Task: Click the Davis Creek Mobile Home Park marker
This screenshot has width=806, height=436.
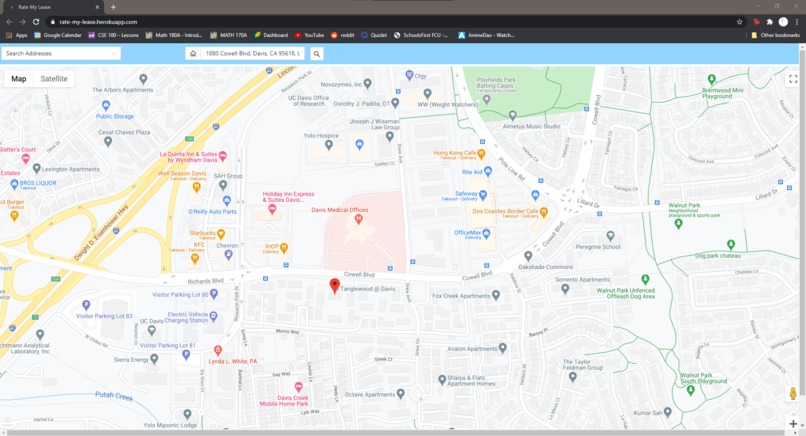Action: tap(298, 387)
